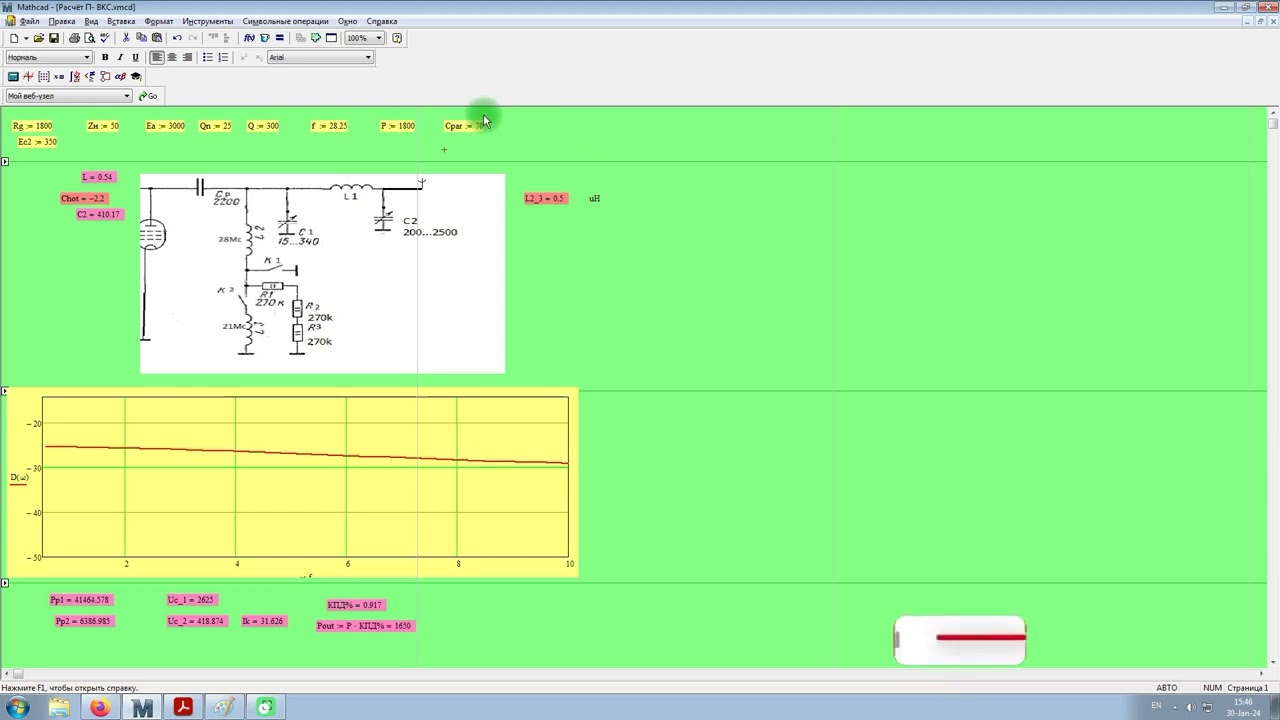The width and height of the screenshot is (1280, 720).
Task: Open the Greek symbols toolbar palette
Action: pos(121,76)
